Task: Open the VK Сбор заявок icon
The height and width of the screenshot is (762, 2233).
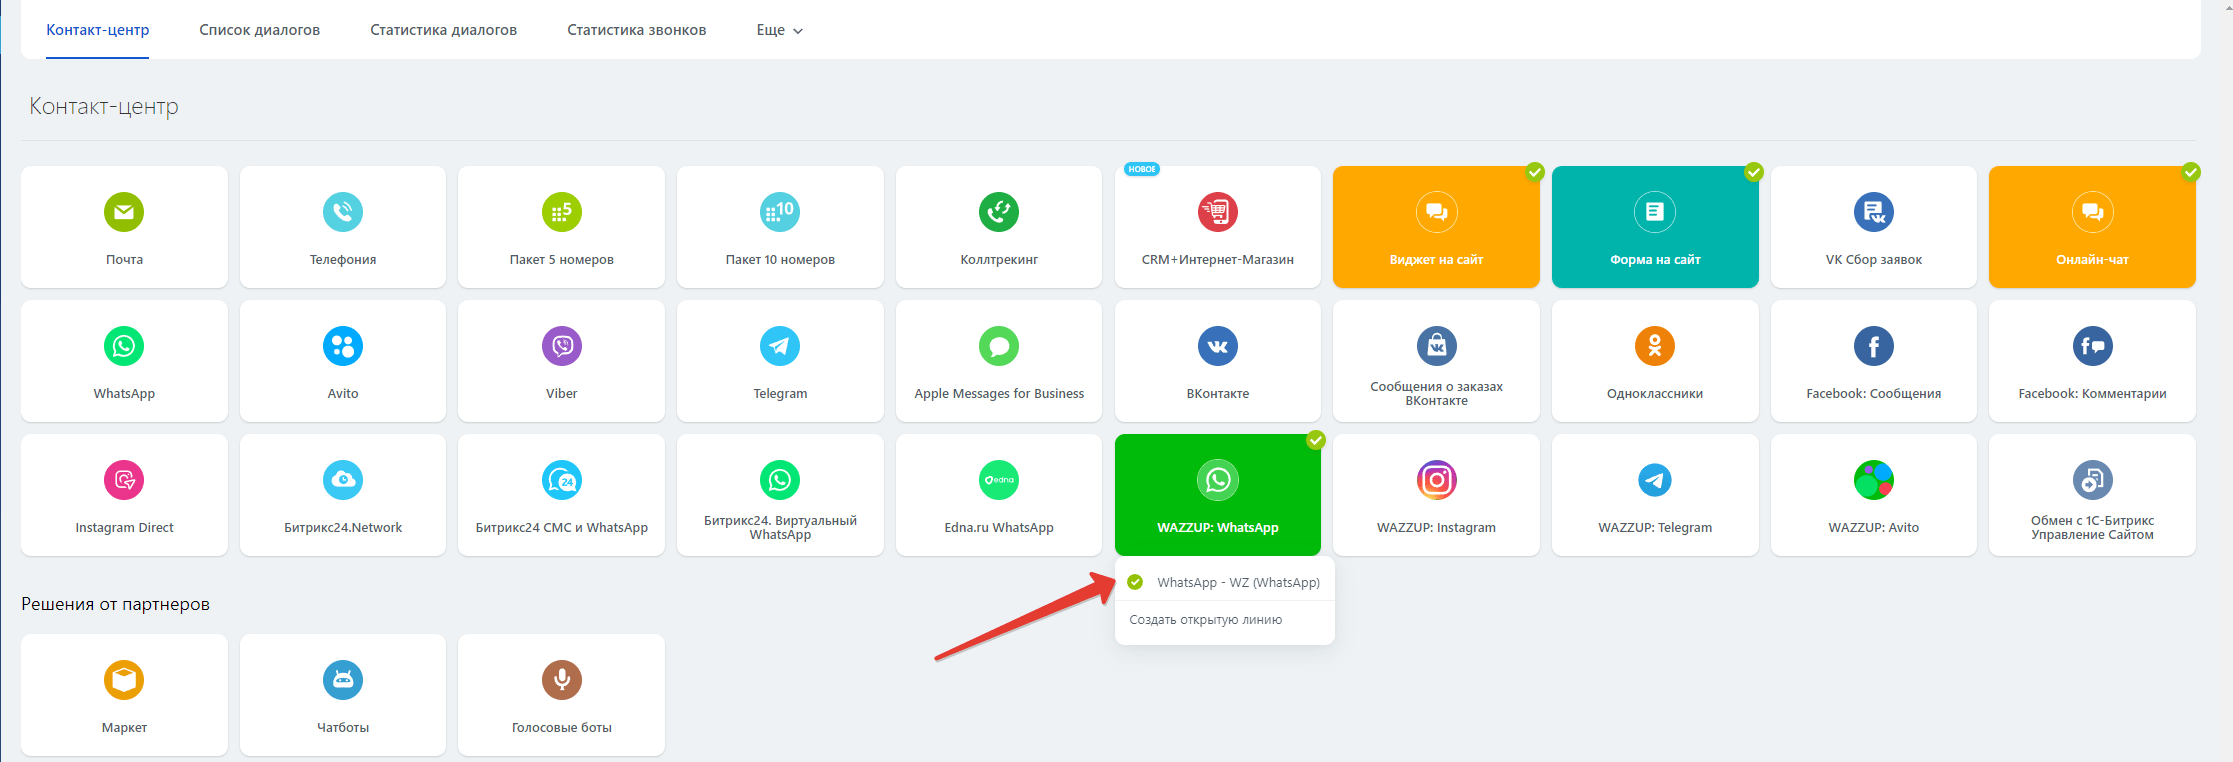Action: point(1874,212)
